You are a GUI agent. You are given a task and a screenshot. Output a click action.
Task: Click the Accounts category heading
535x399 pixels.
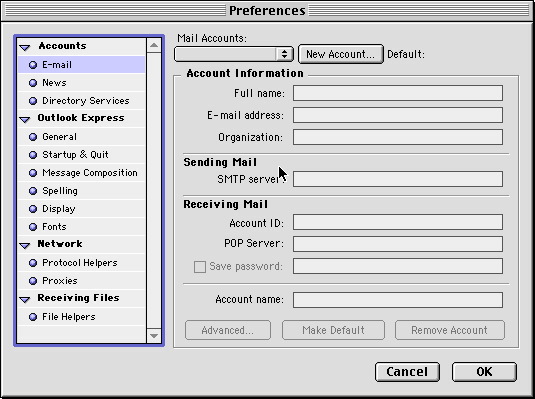point(62,46)
